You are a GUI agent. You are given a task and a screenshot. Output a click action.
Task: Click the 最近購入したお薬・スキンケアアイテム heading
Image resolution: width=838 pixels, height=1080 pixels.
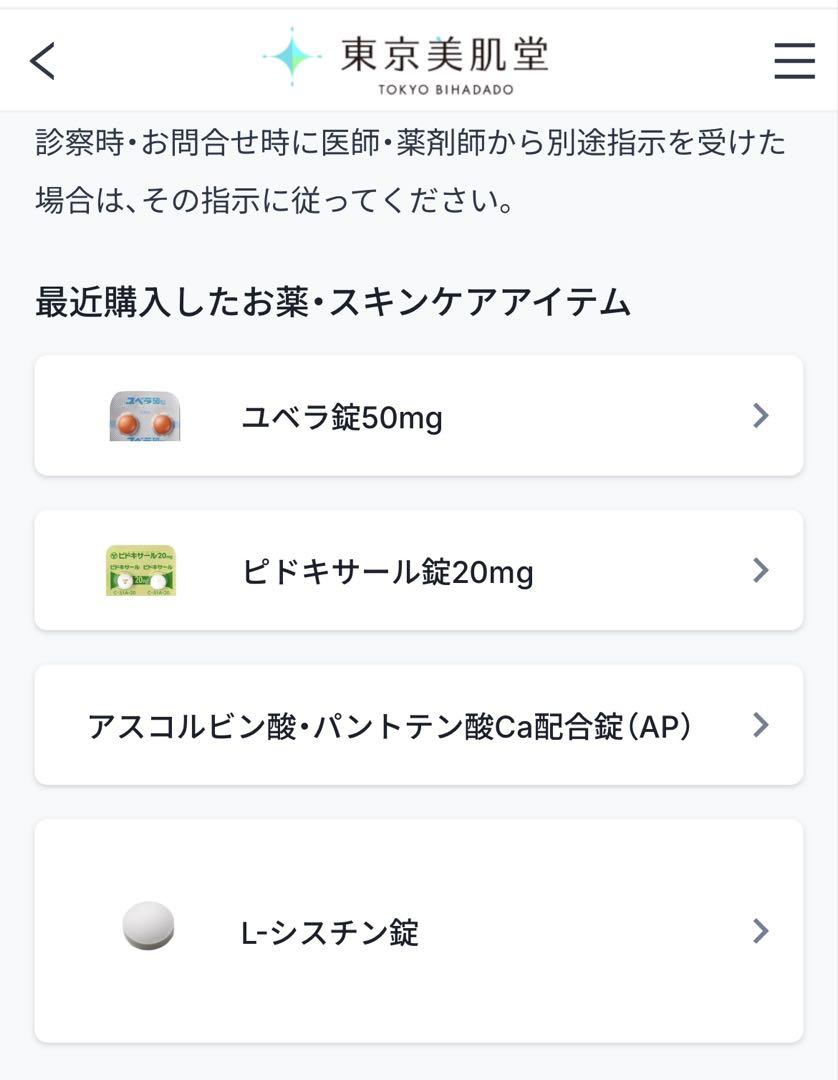pos(333,302)
